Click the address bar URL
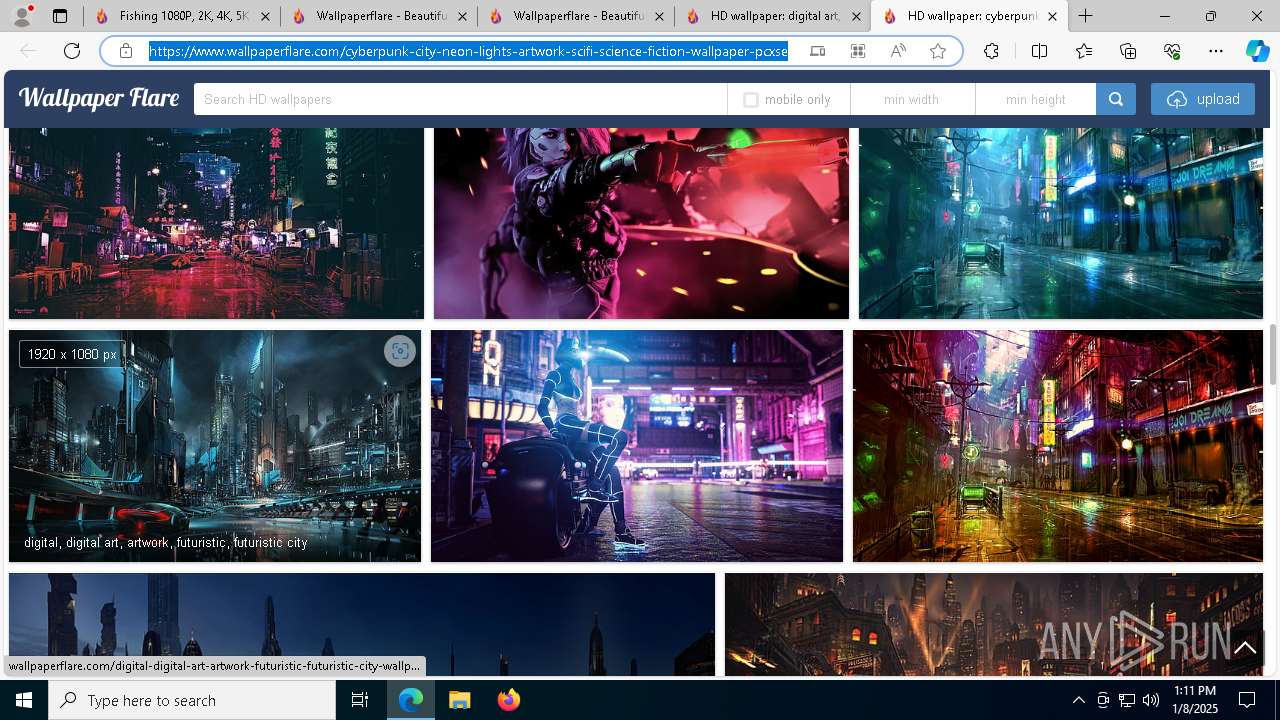 pos(468,51)
